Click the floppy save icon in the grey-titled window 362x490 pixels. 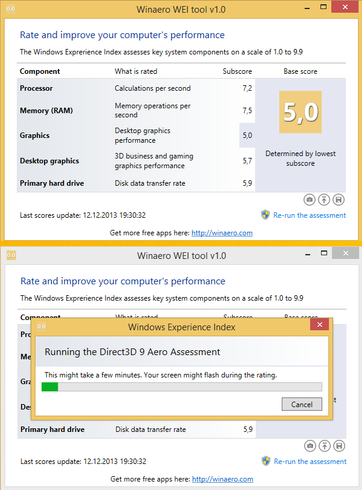339,446
